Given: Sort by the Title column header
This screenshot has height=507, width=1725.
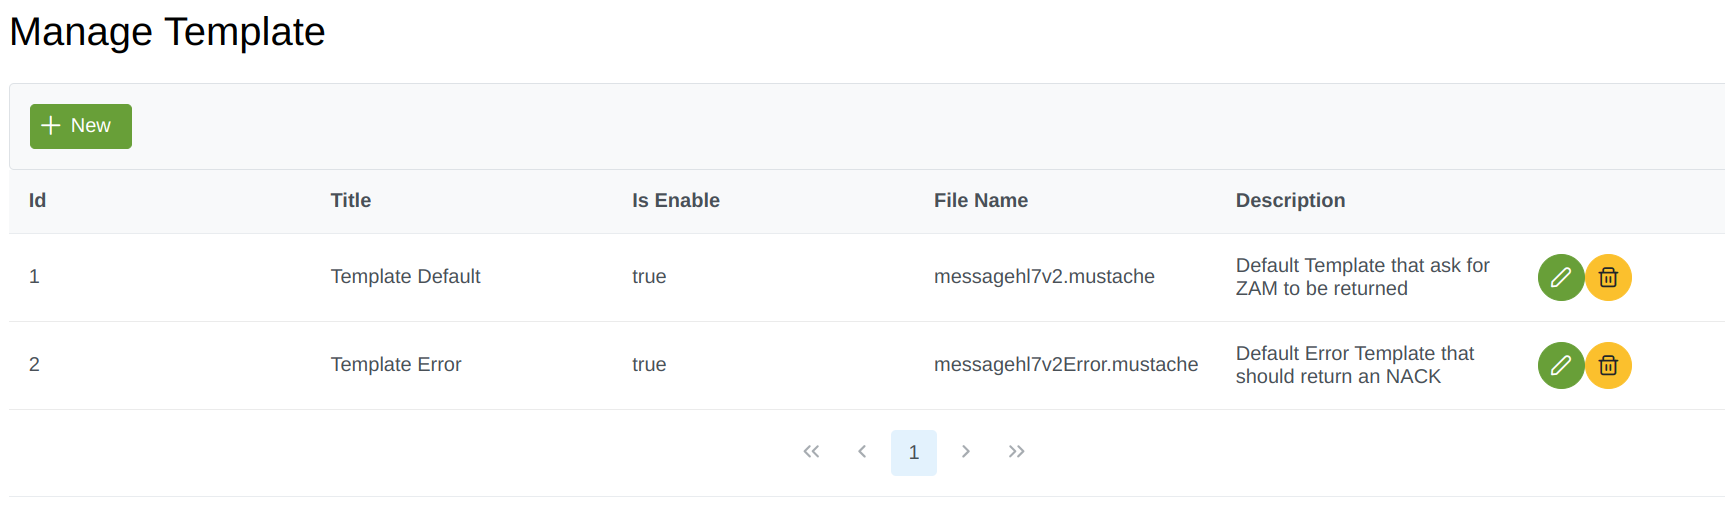Looking at the screenshot, I should [351, 201].
